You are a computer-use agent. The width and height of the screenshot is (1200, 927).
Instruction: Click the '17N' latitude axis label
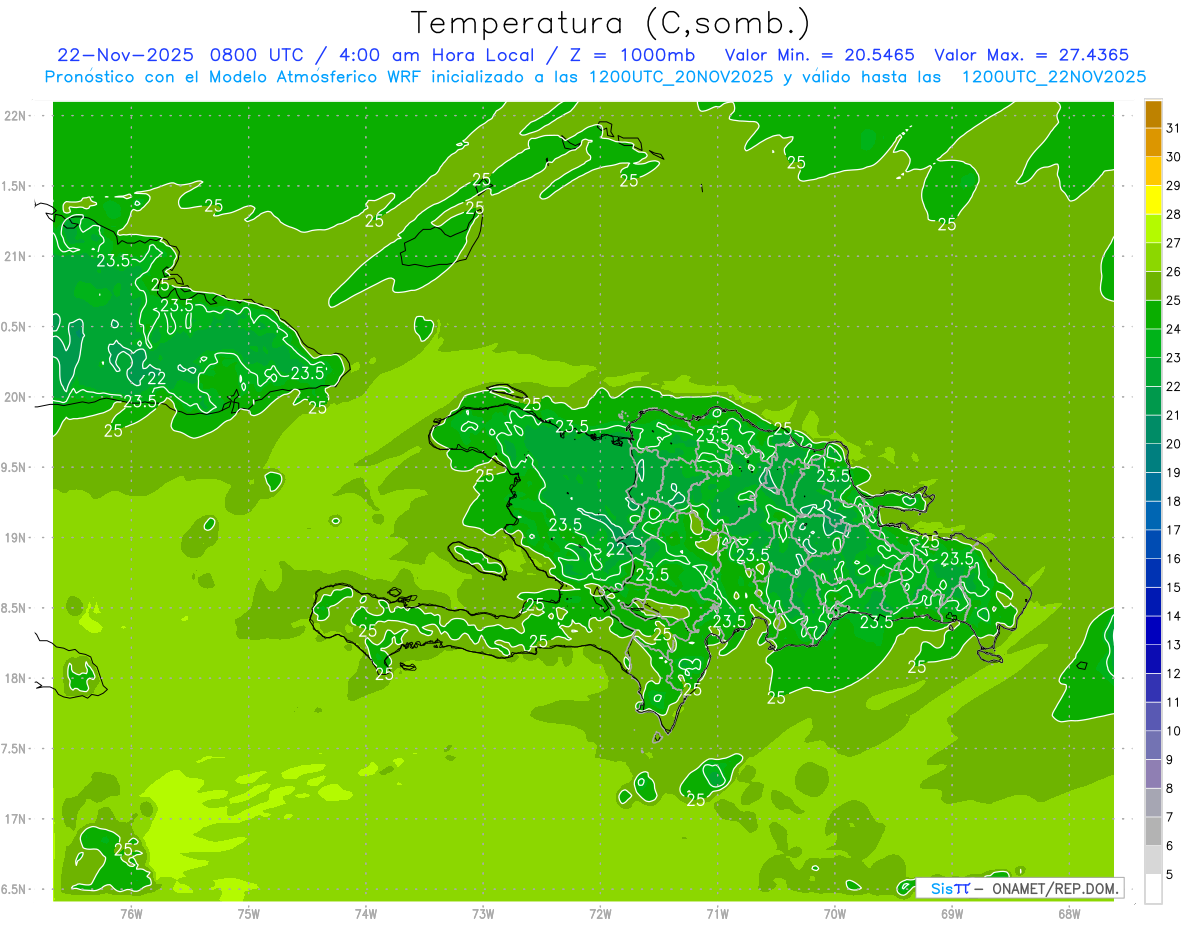click(x=16, y=819)
